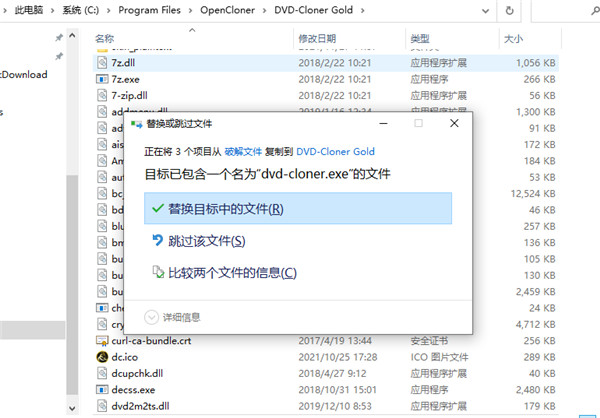Click the 2021/10/25 17:28 date cell

pos(338,357)
